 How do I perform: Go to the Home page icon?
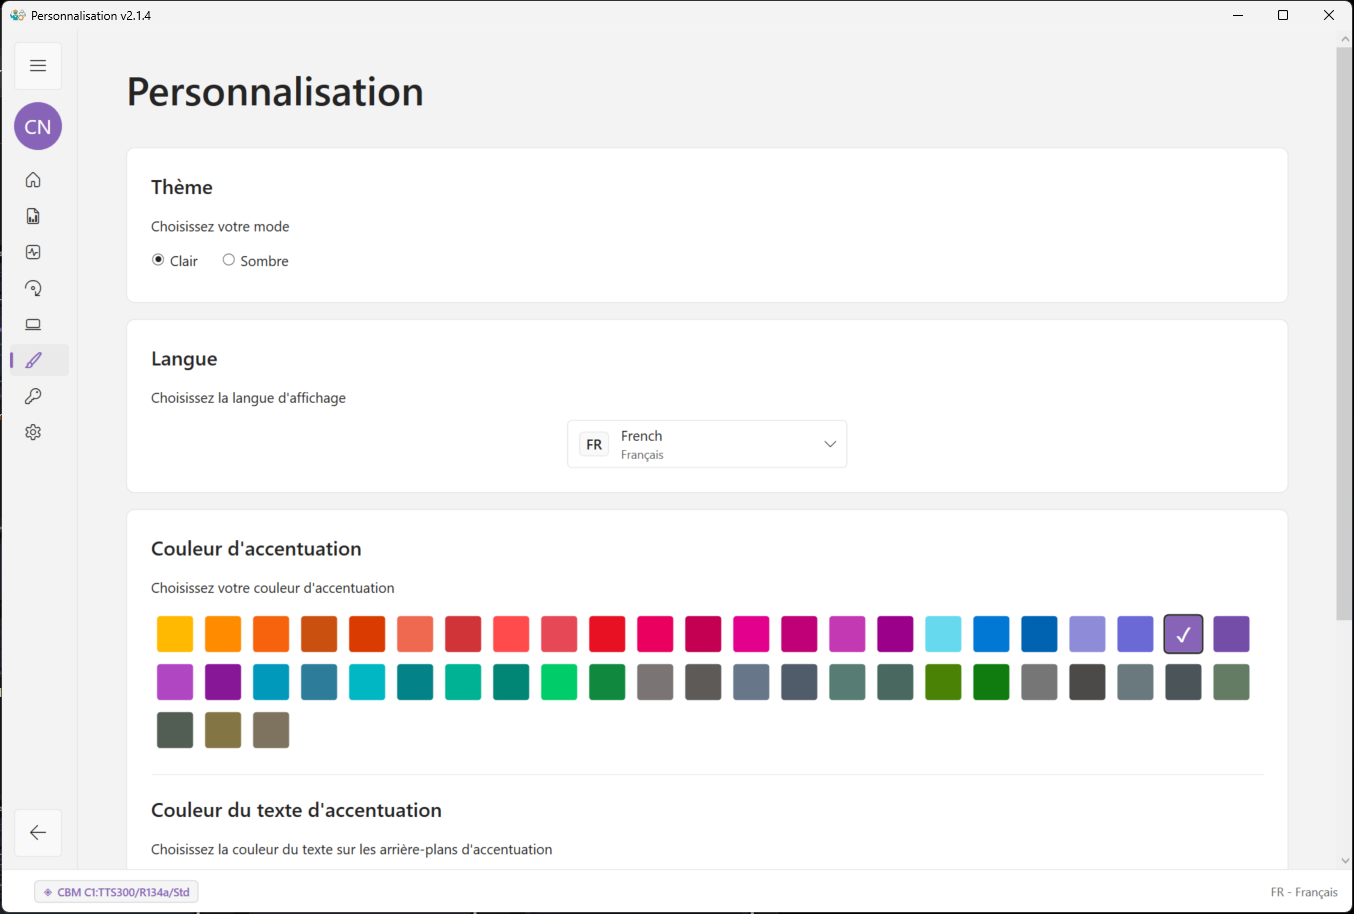(x=33, y=180)
